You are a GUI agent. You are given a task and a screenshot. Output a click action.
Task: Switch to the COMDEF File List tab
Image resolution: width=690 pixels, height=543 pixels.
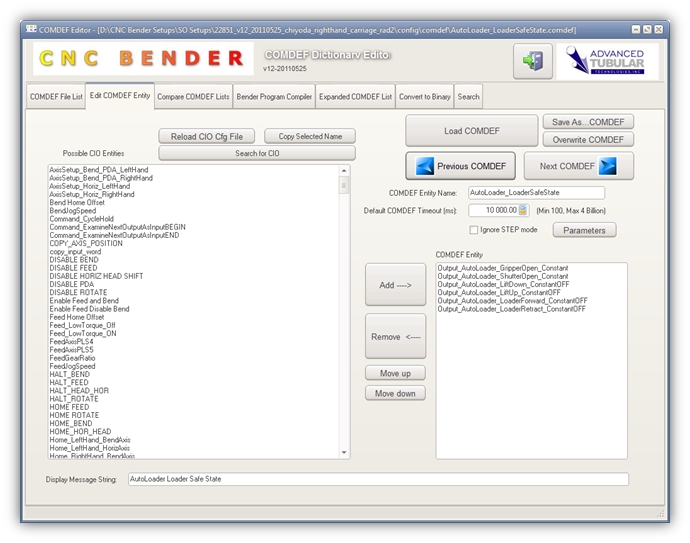(x=56, y=97)
